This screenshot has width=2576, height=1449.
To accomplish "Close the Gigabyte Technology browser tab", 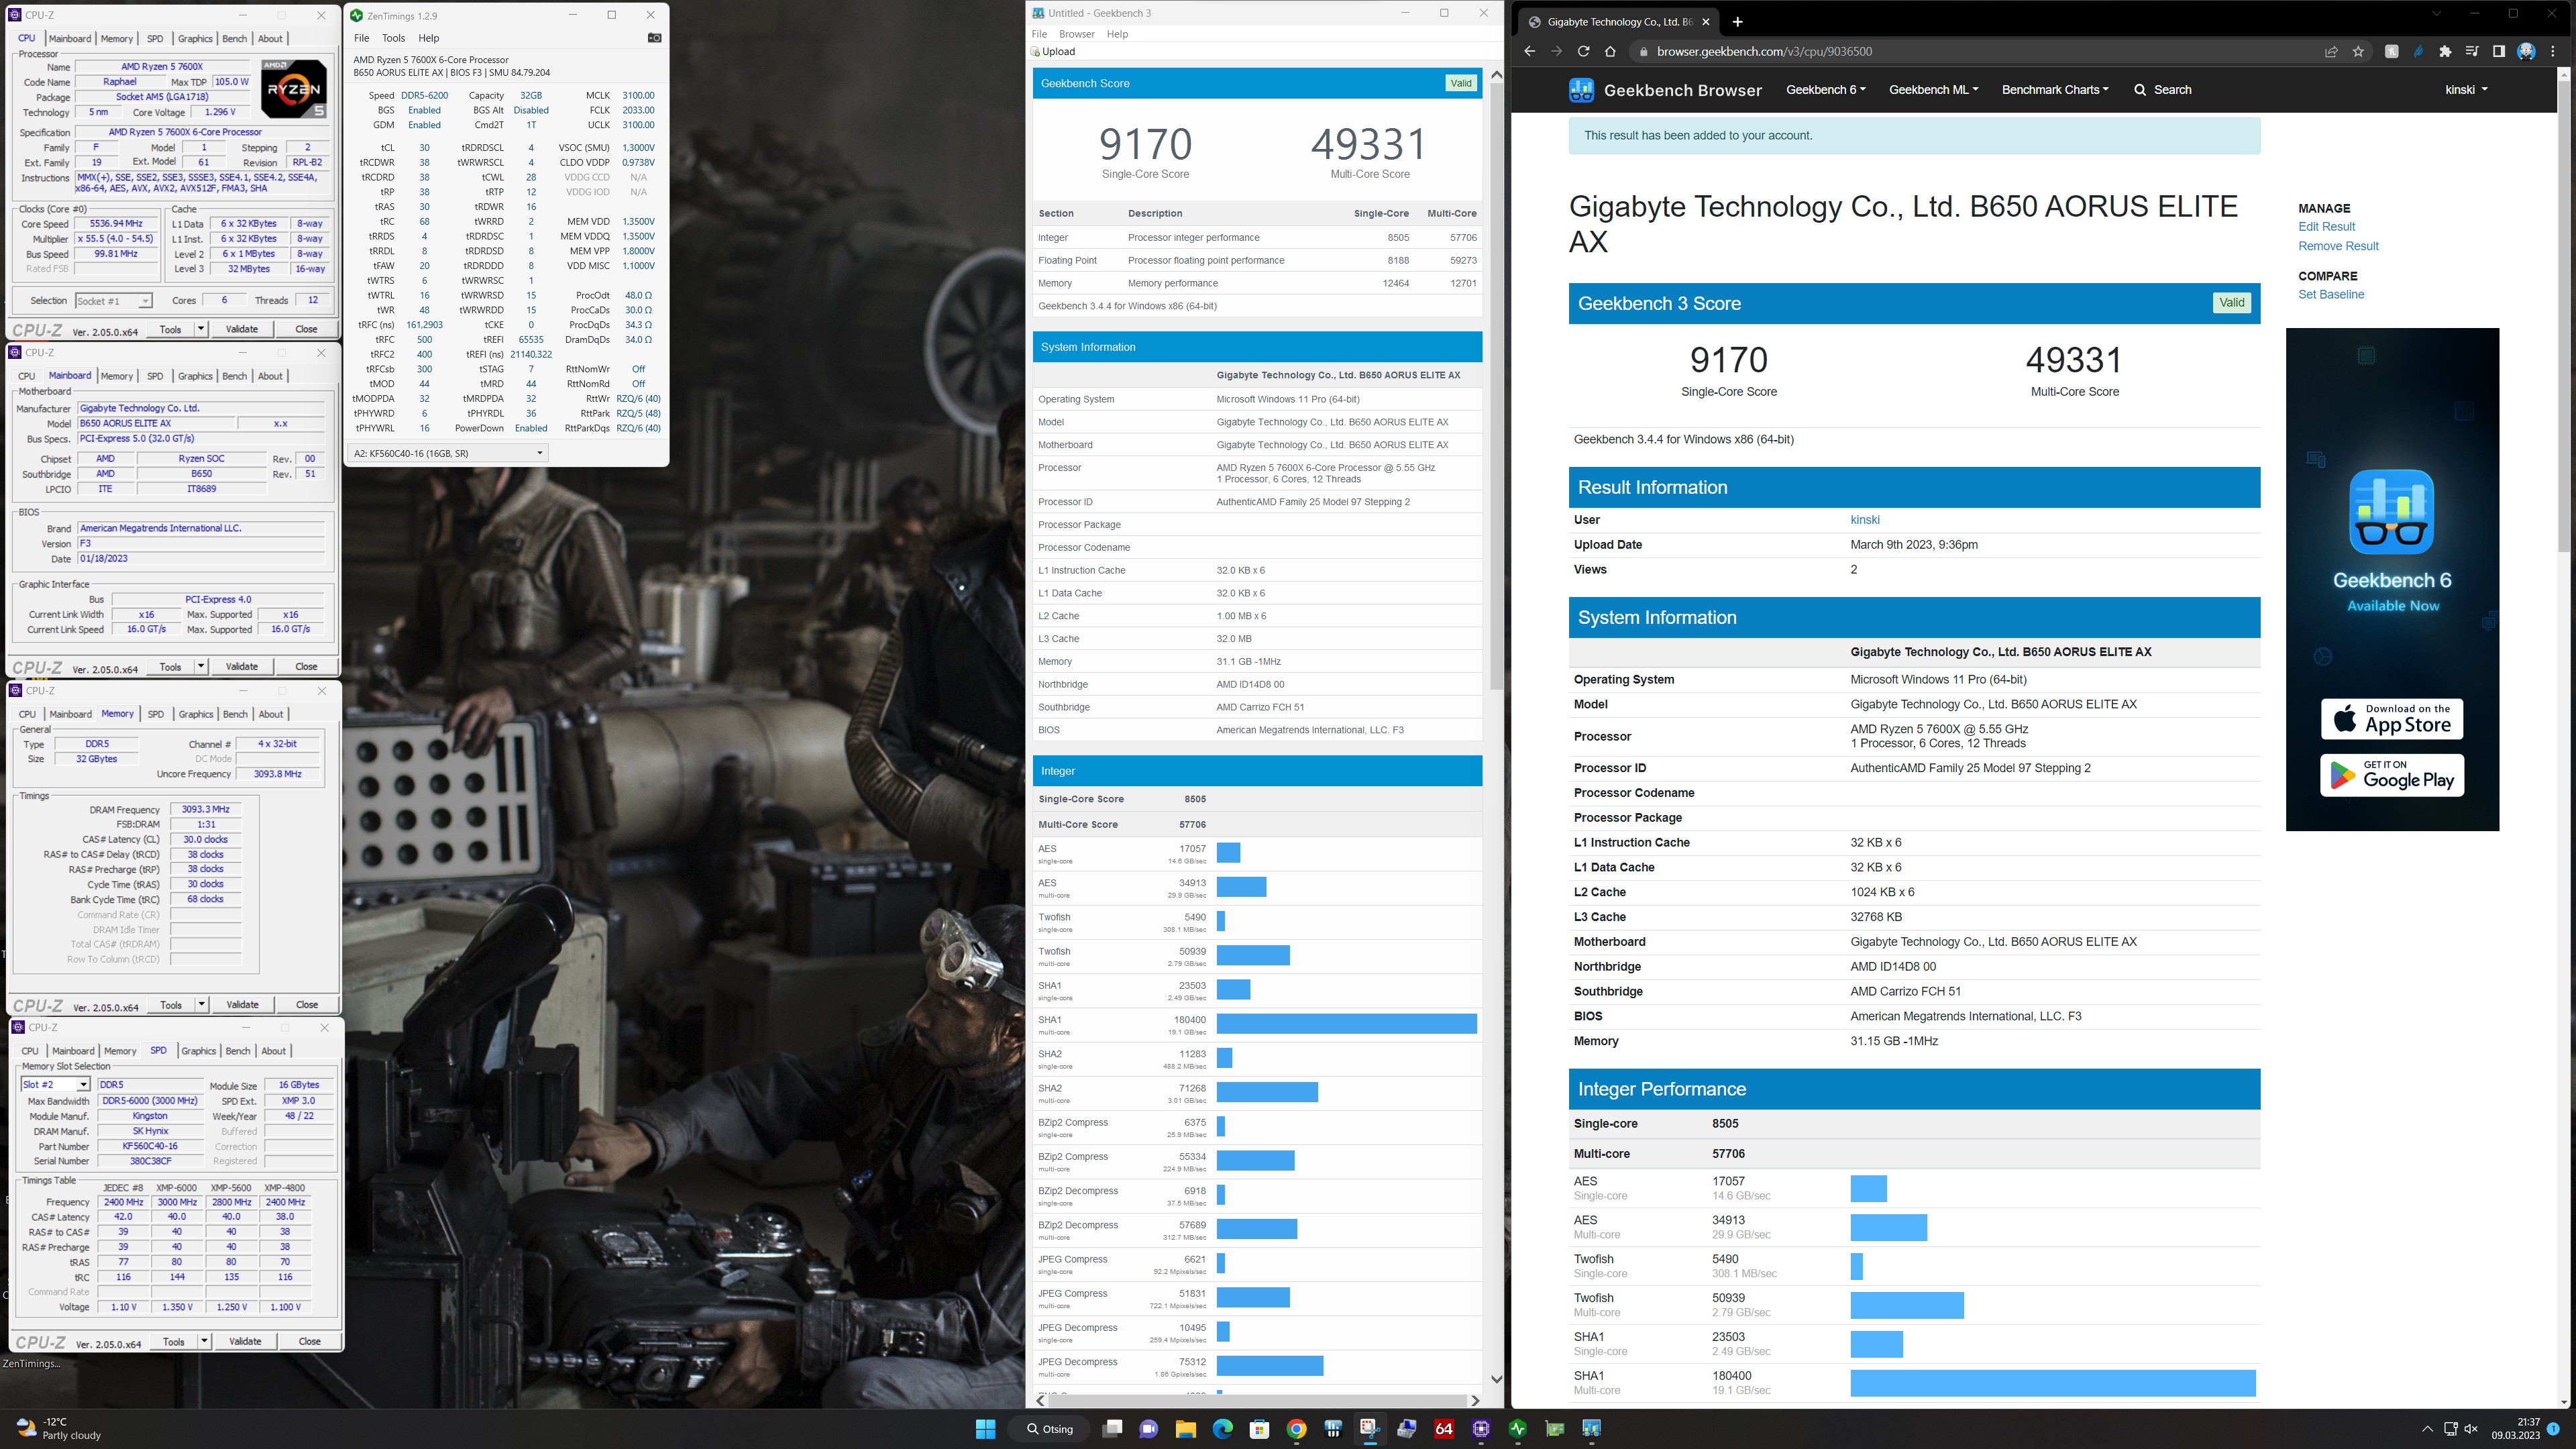I will [x=1706, y=22].
